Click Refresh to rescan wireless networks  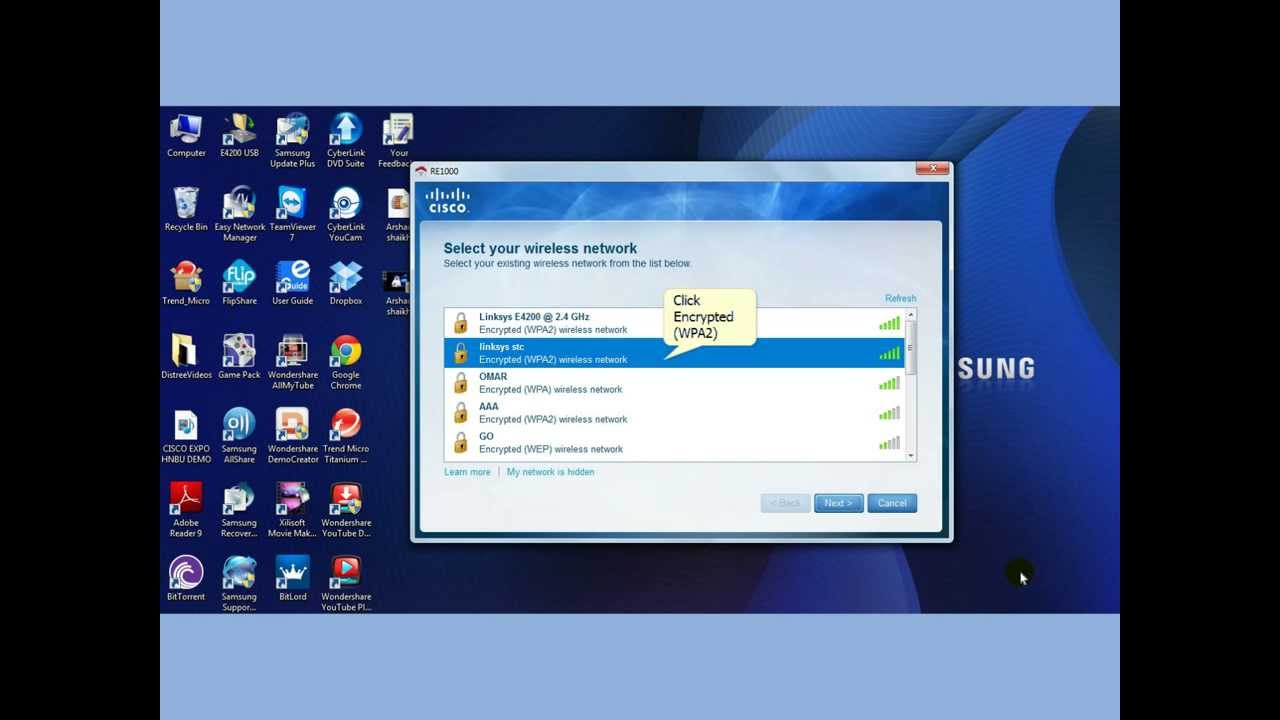pyautogui.click(x=900, y=298)
